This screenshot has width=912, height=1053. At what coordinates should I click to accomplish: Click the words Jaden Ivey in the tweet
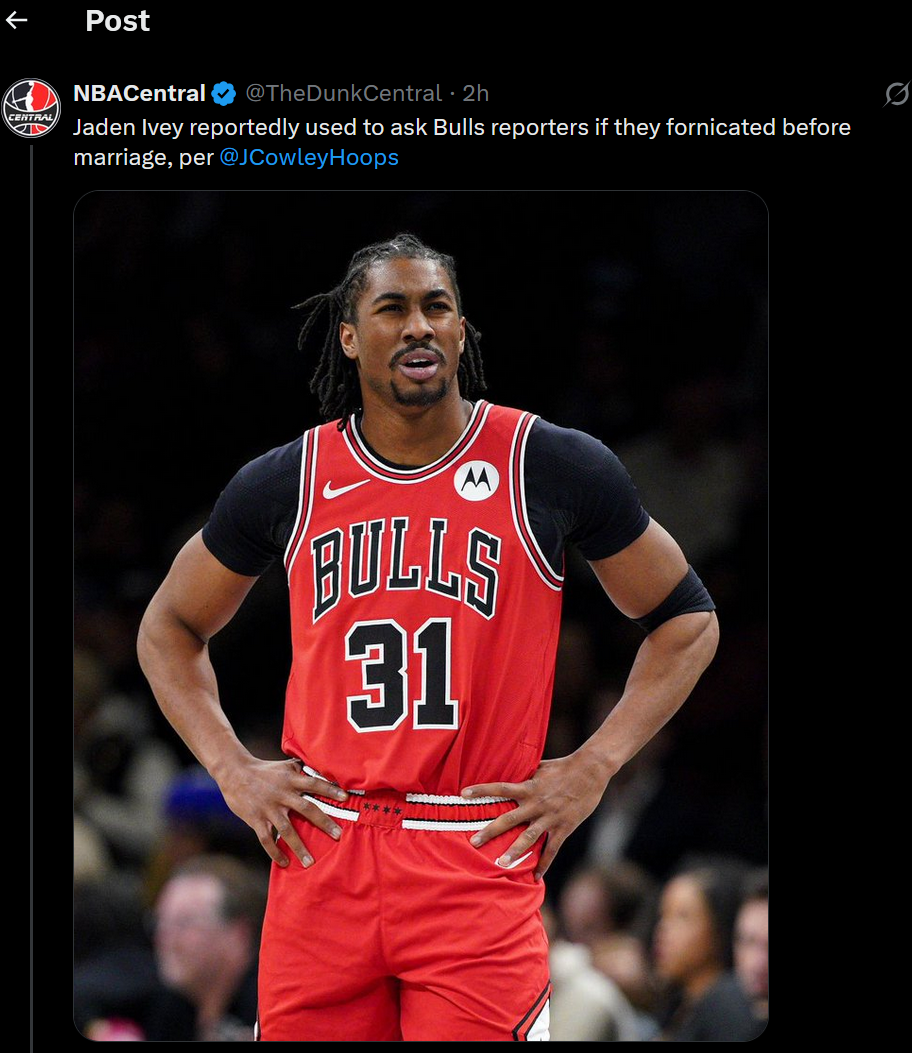click(x=124, y=128)
